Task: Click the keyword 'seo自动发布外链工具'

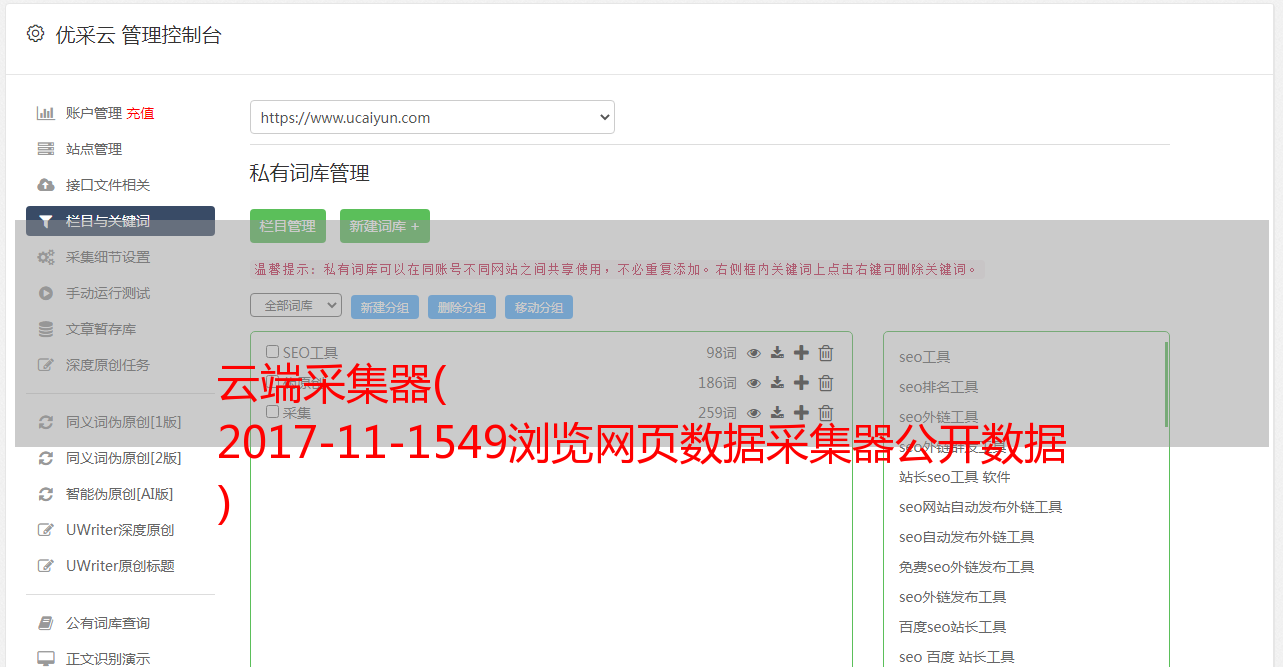Action: [x=967, y=537]
